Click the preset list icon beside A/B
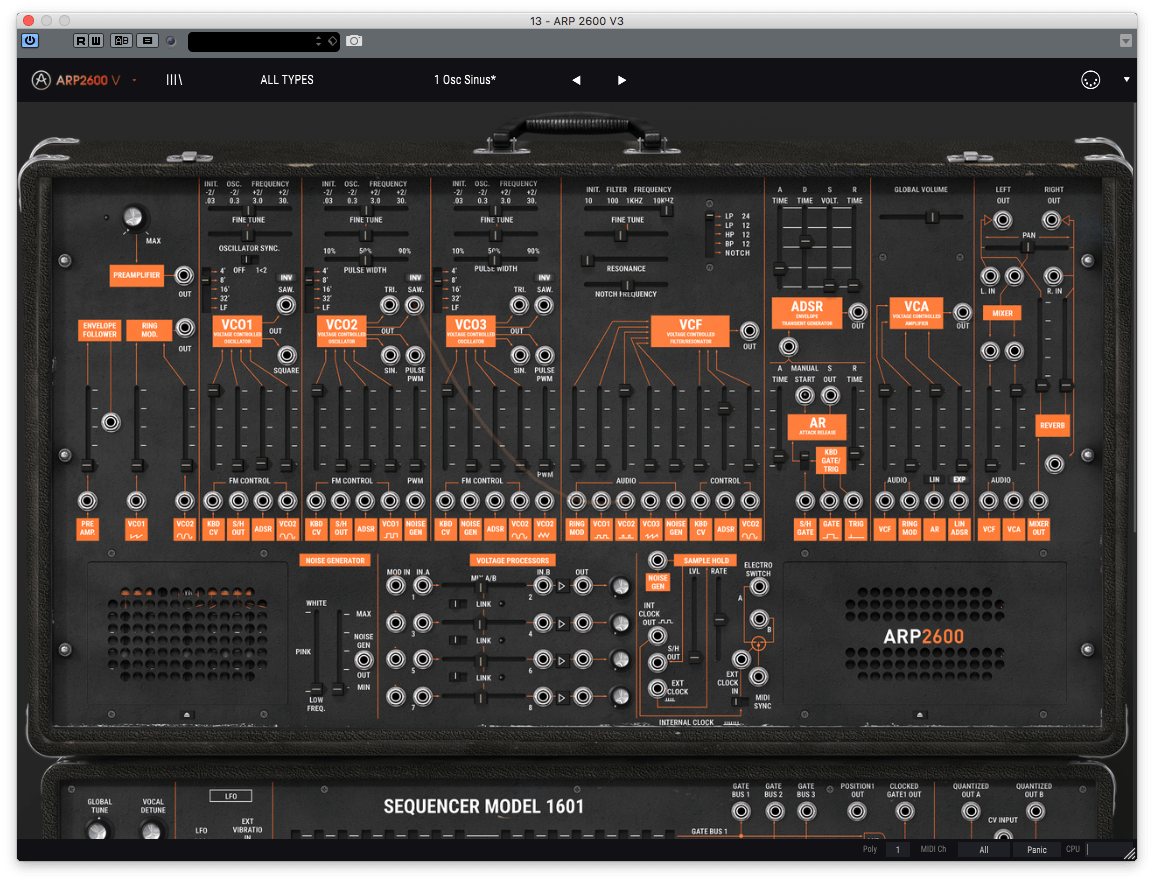 (x=147, y=40)
